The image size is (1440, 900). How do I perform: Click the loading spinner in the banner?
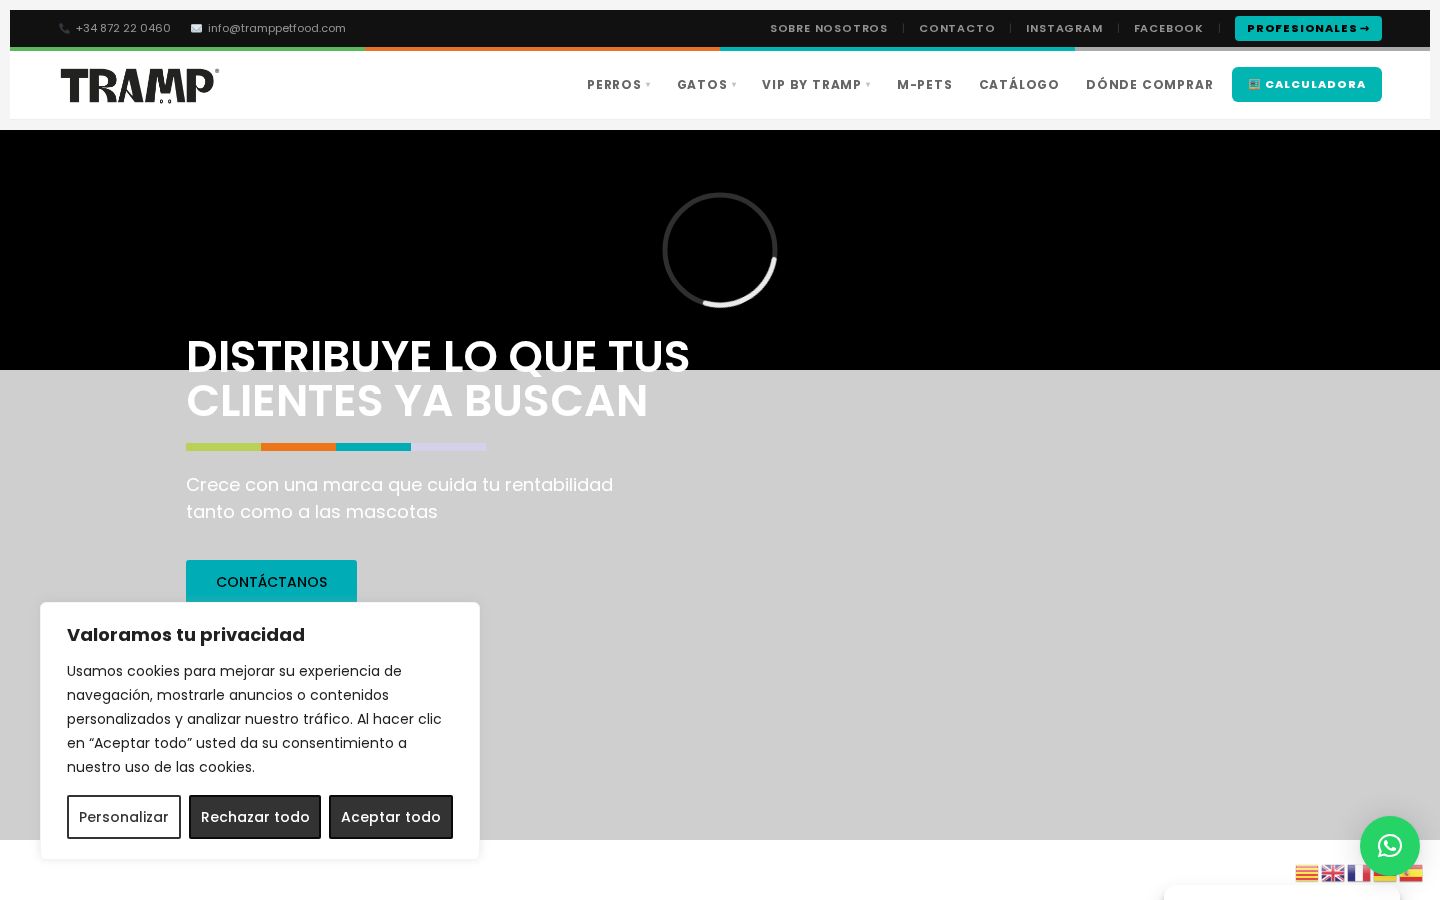[x=720, y=250]
